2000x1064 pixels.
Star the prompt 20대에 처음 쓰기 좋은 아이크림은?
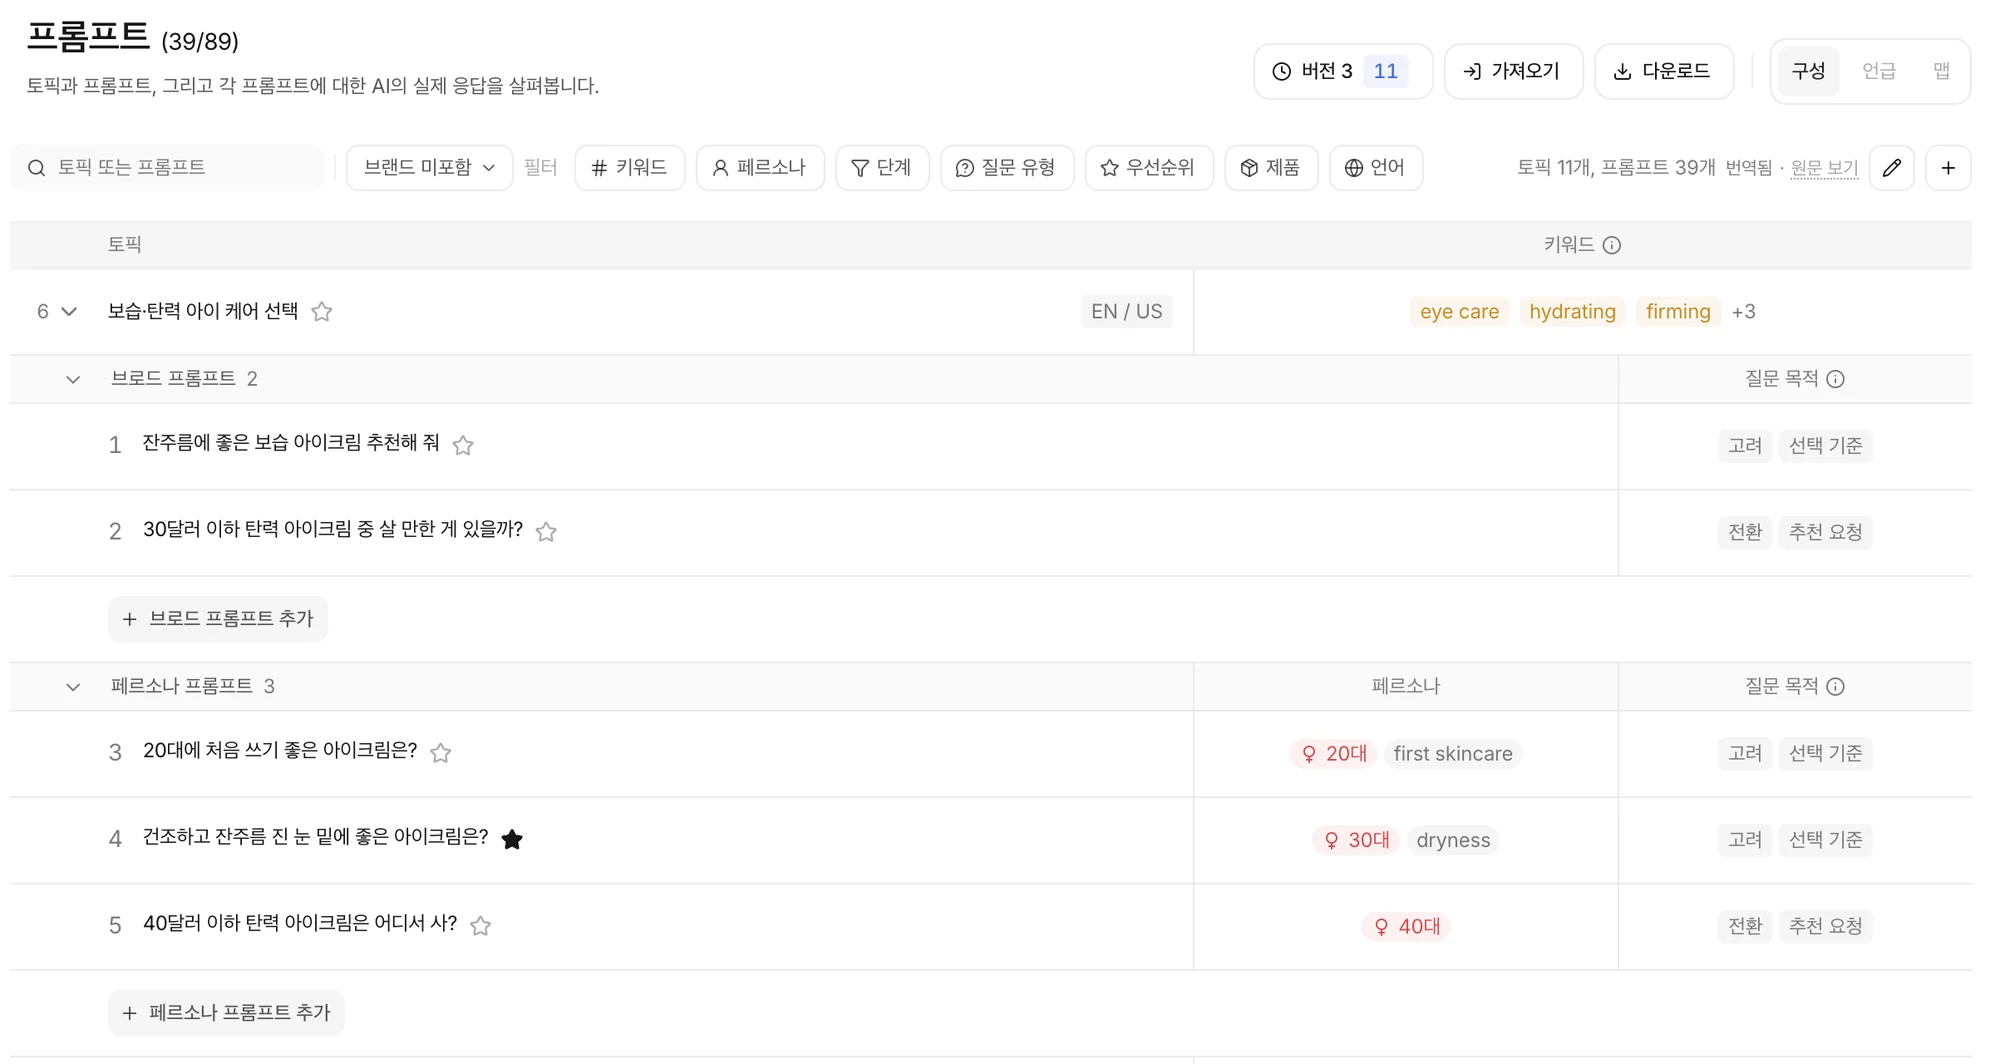coord(440,753)
